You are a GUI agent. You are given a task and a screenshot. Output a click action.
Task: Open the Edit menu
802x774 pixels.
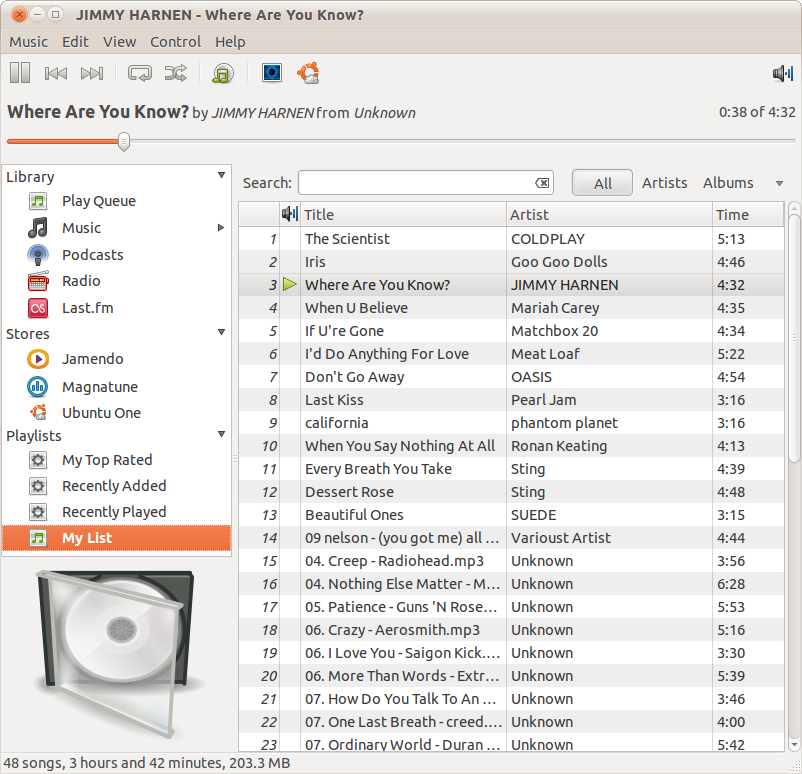click(75, 41)
